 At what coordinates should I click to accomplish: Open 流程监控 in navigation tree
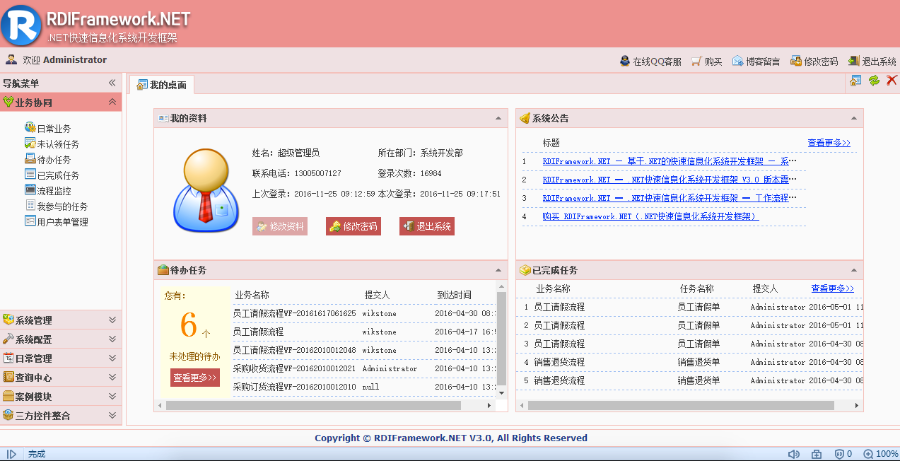click(x=48, y=191)
